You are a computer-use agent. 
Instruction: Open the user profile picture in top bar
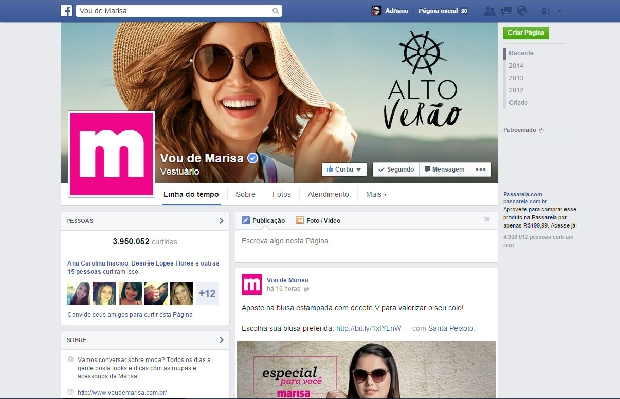376,11
